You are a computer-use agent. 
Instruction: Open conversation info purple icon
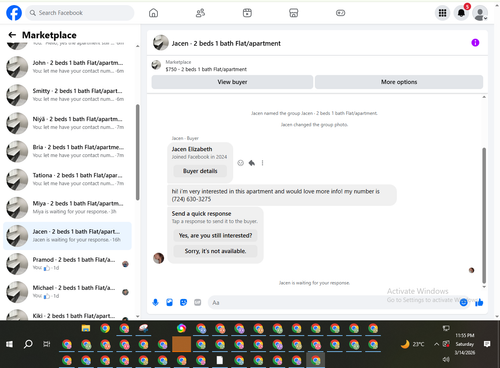click(475, 43)
